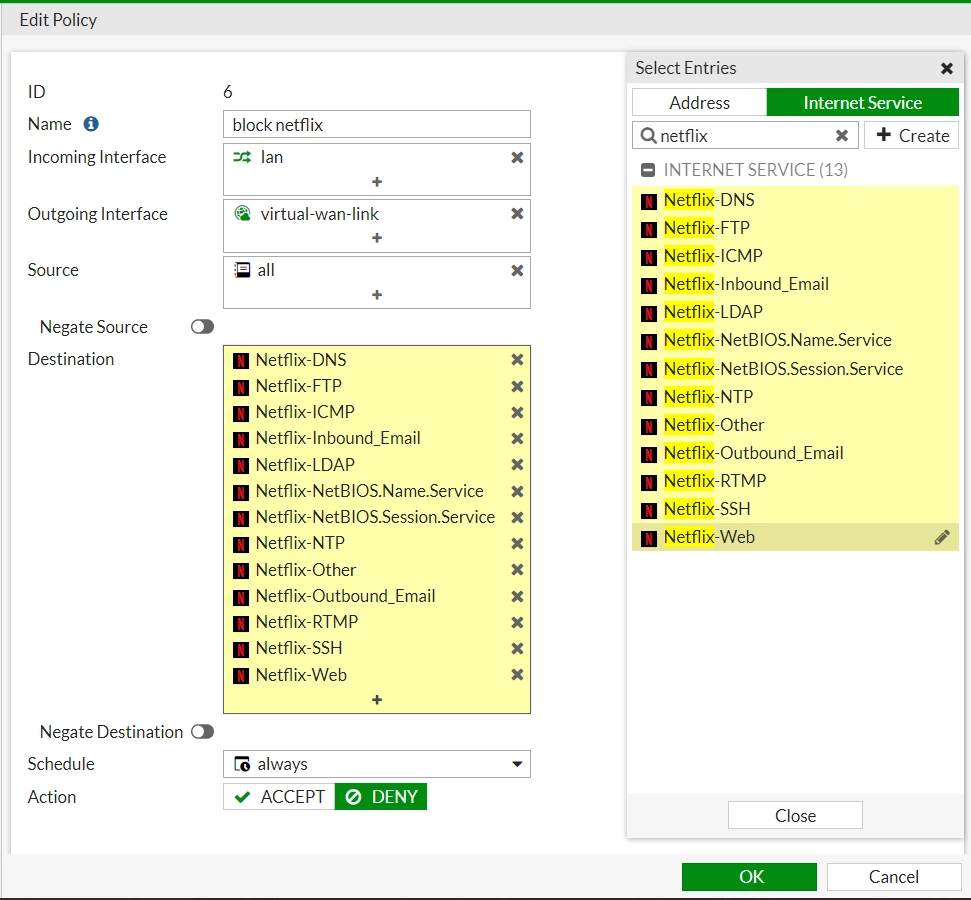The image size is (971, 900).
Task: Cancel the policy edit
Action: point(894,876)
